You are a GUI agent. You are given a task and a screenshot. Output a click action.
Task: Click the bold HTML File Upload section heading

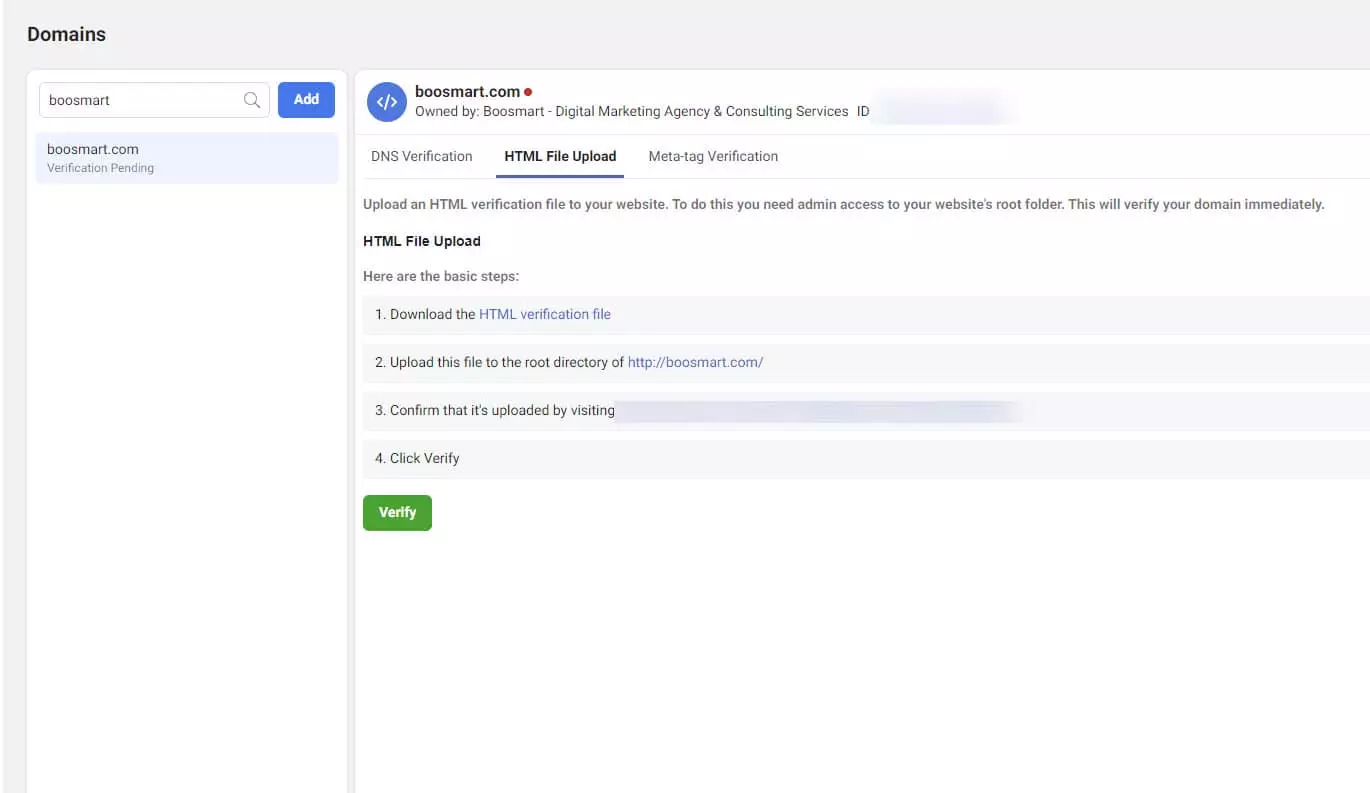(x=422, y=241)
